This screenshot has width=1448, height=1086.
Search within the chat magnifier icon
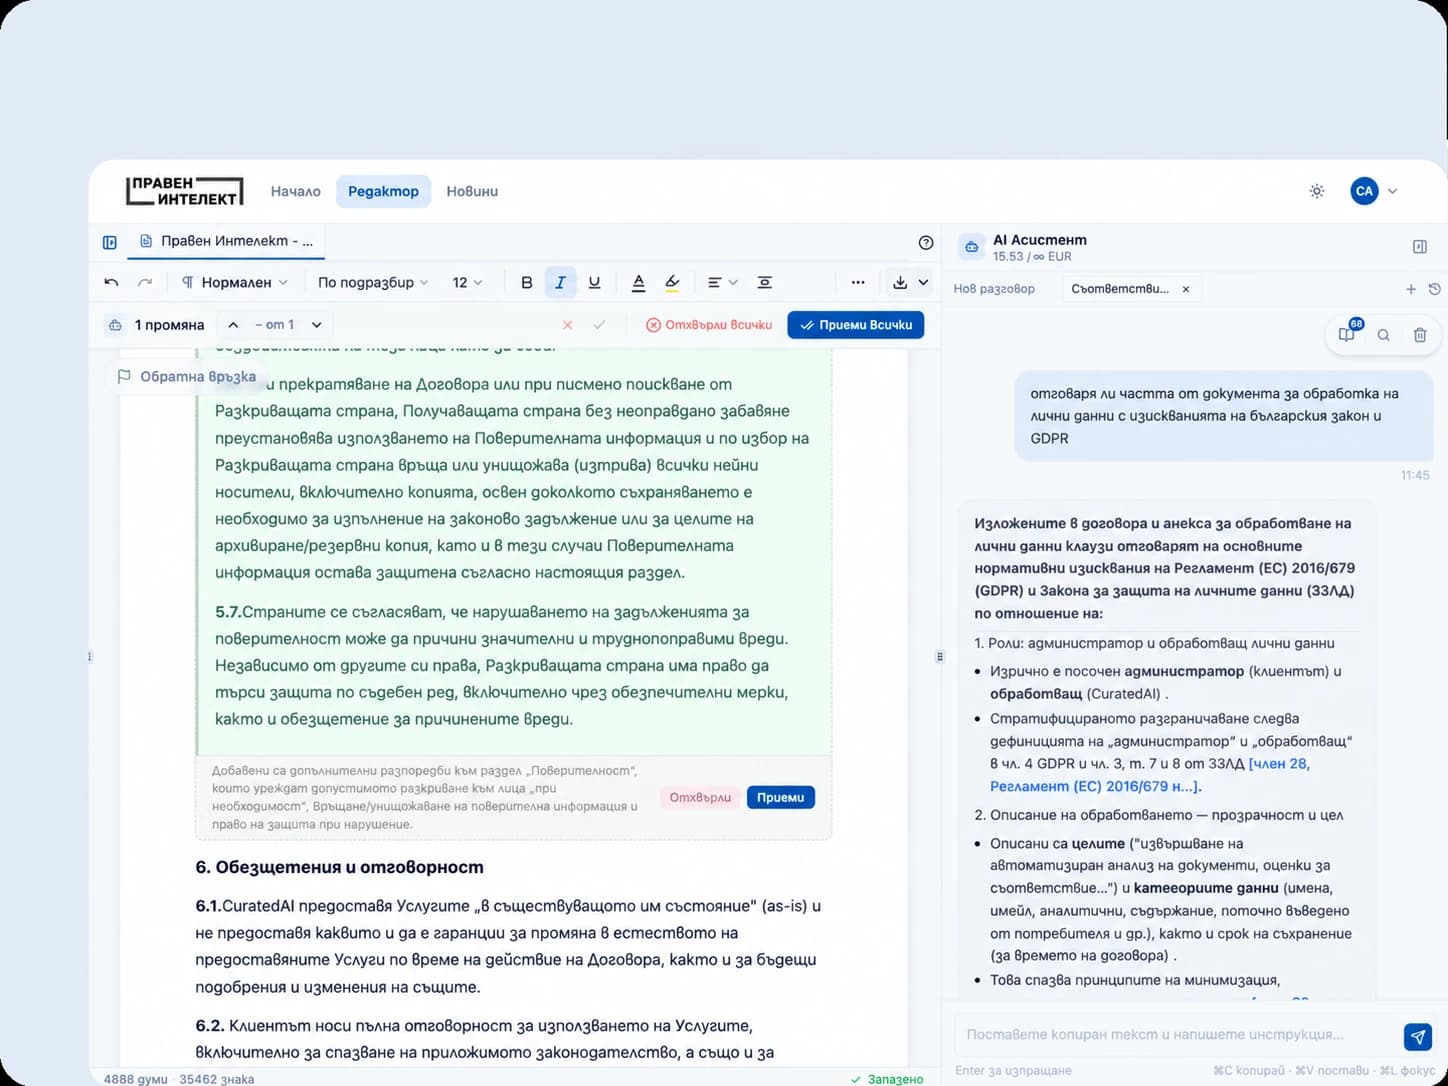[x=1383, y=335]
